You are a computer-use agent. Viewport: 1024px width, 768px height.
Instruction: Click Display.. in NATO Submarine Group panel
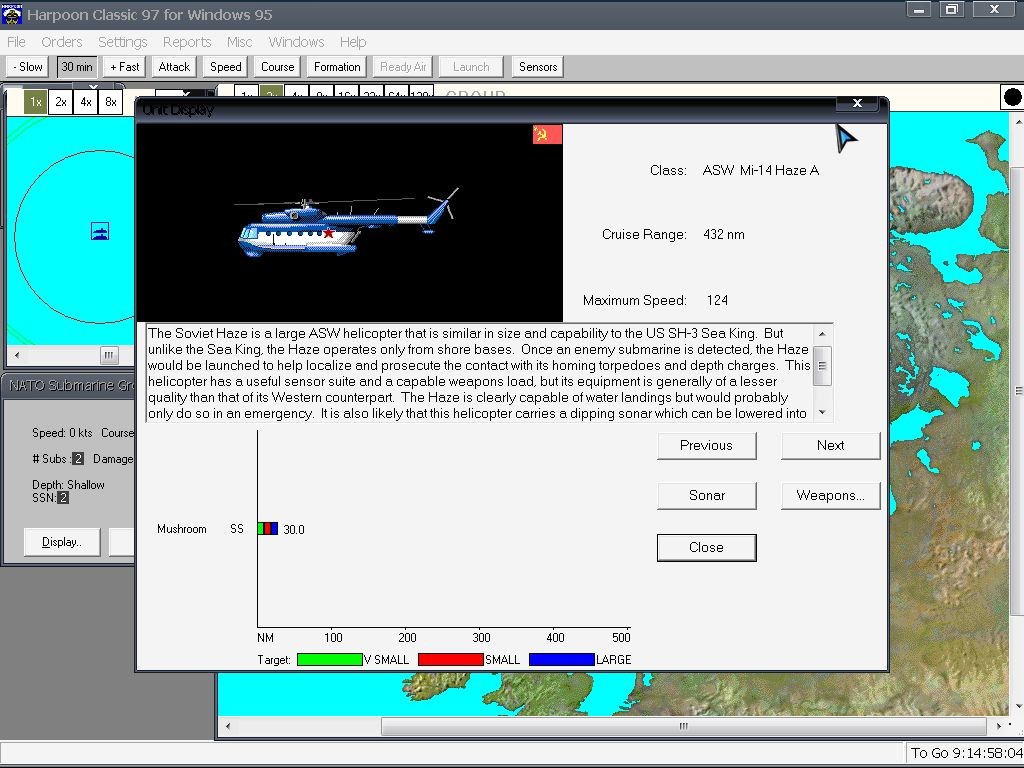tap(62, 542)
